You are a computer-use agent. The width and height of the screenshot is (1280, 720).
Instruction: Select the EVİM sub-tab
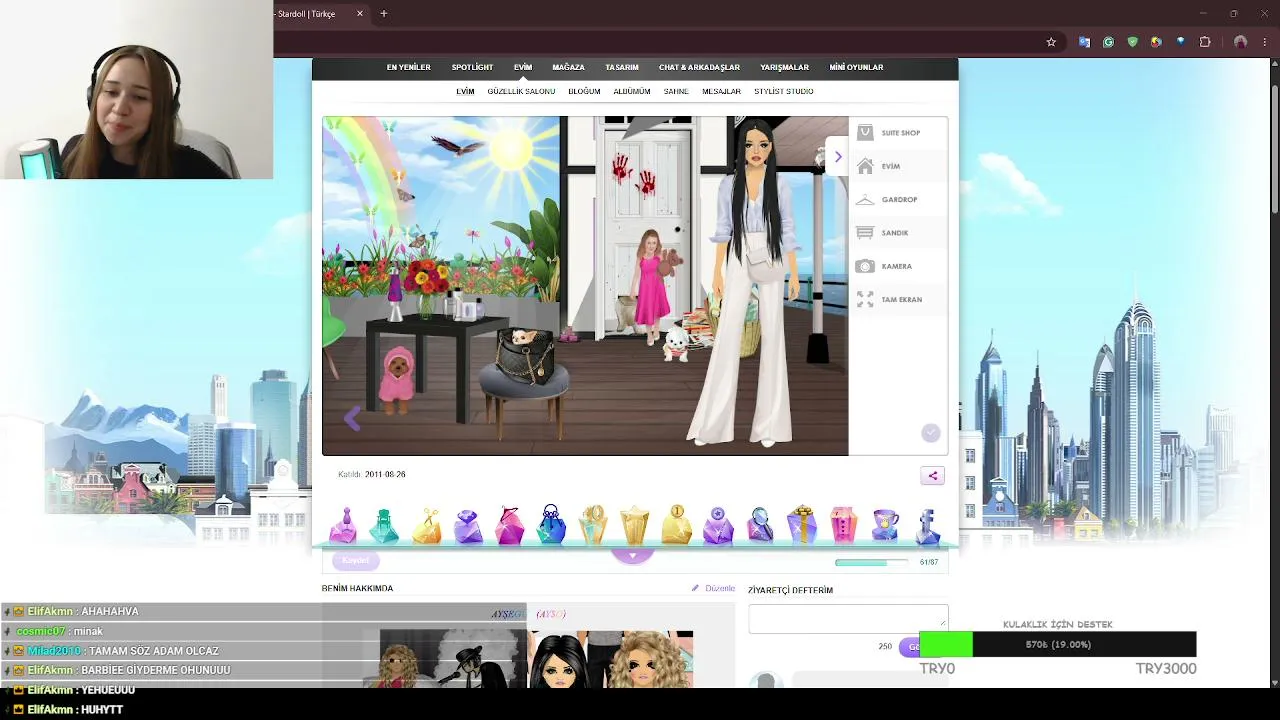pyautogui.click(x=465, y=91)
